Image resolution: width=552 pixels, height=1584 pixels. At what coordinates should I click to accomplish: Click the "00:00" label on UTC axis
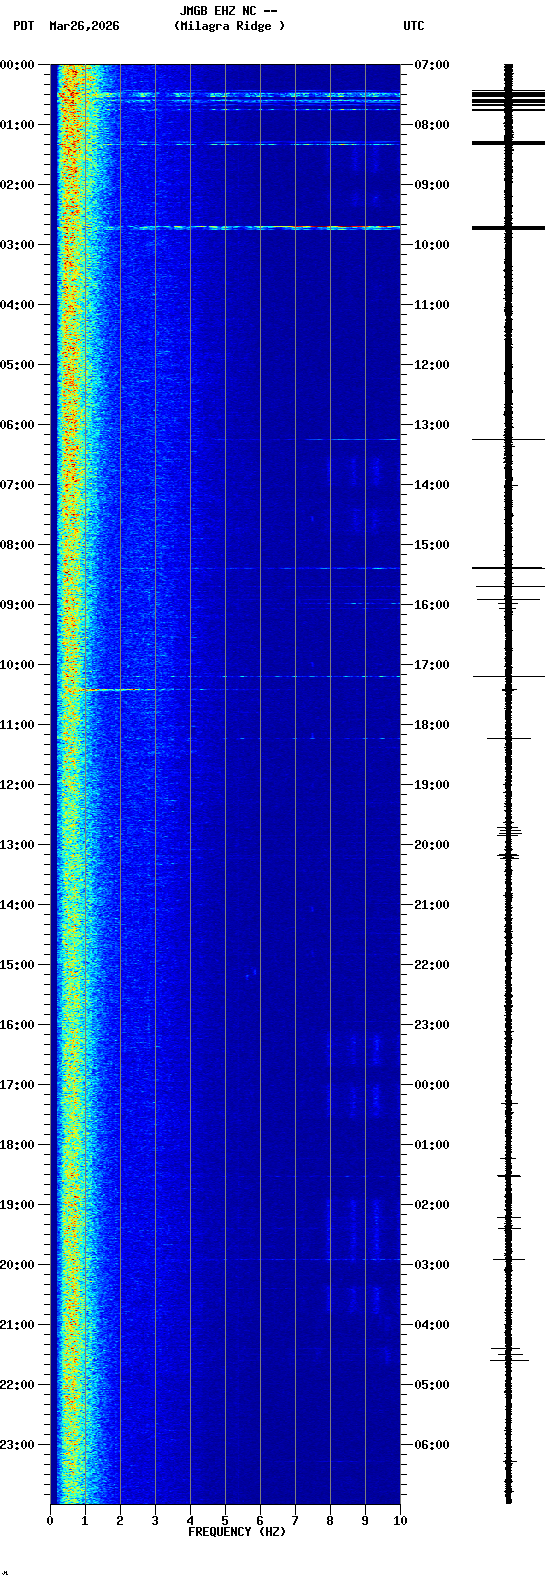pyautogui.click(x=431, y=1085)
